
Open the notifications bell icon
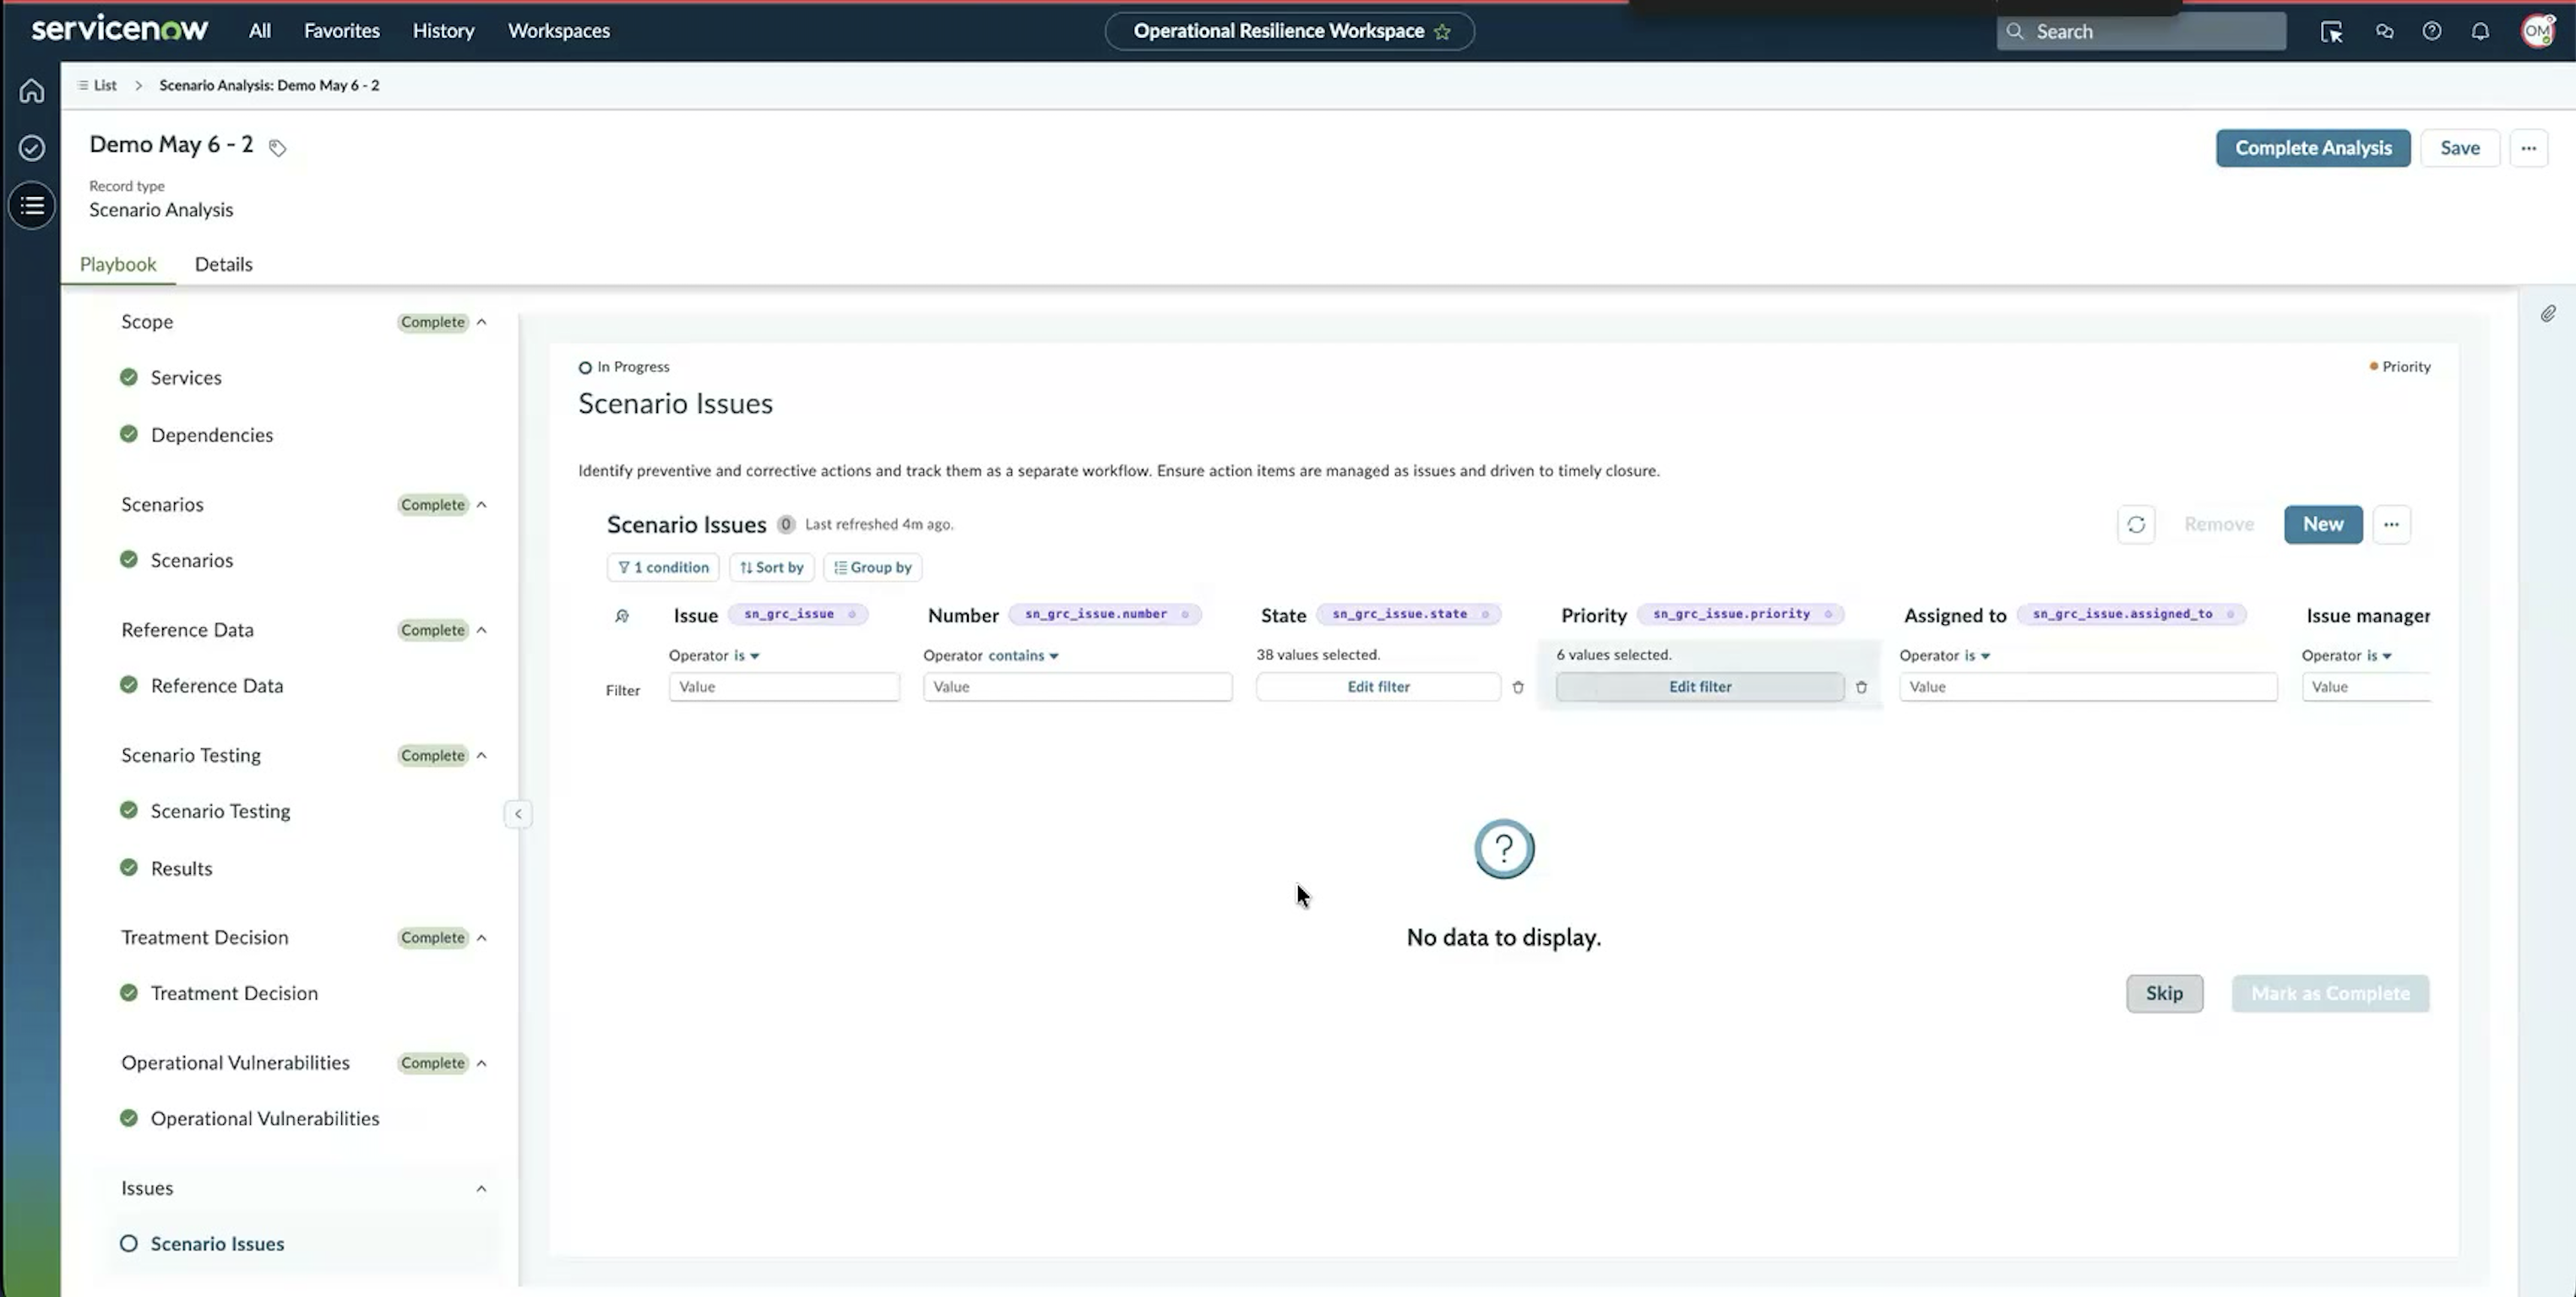pyautogui.click(x=2480, y=31)
